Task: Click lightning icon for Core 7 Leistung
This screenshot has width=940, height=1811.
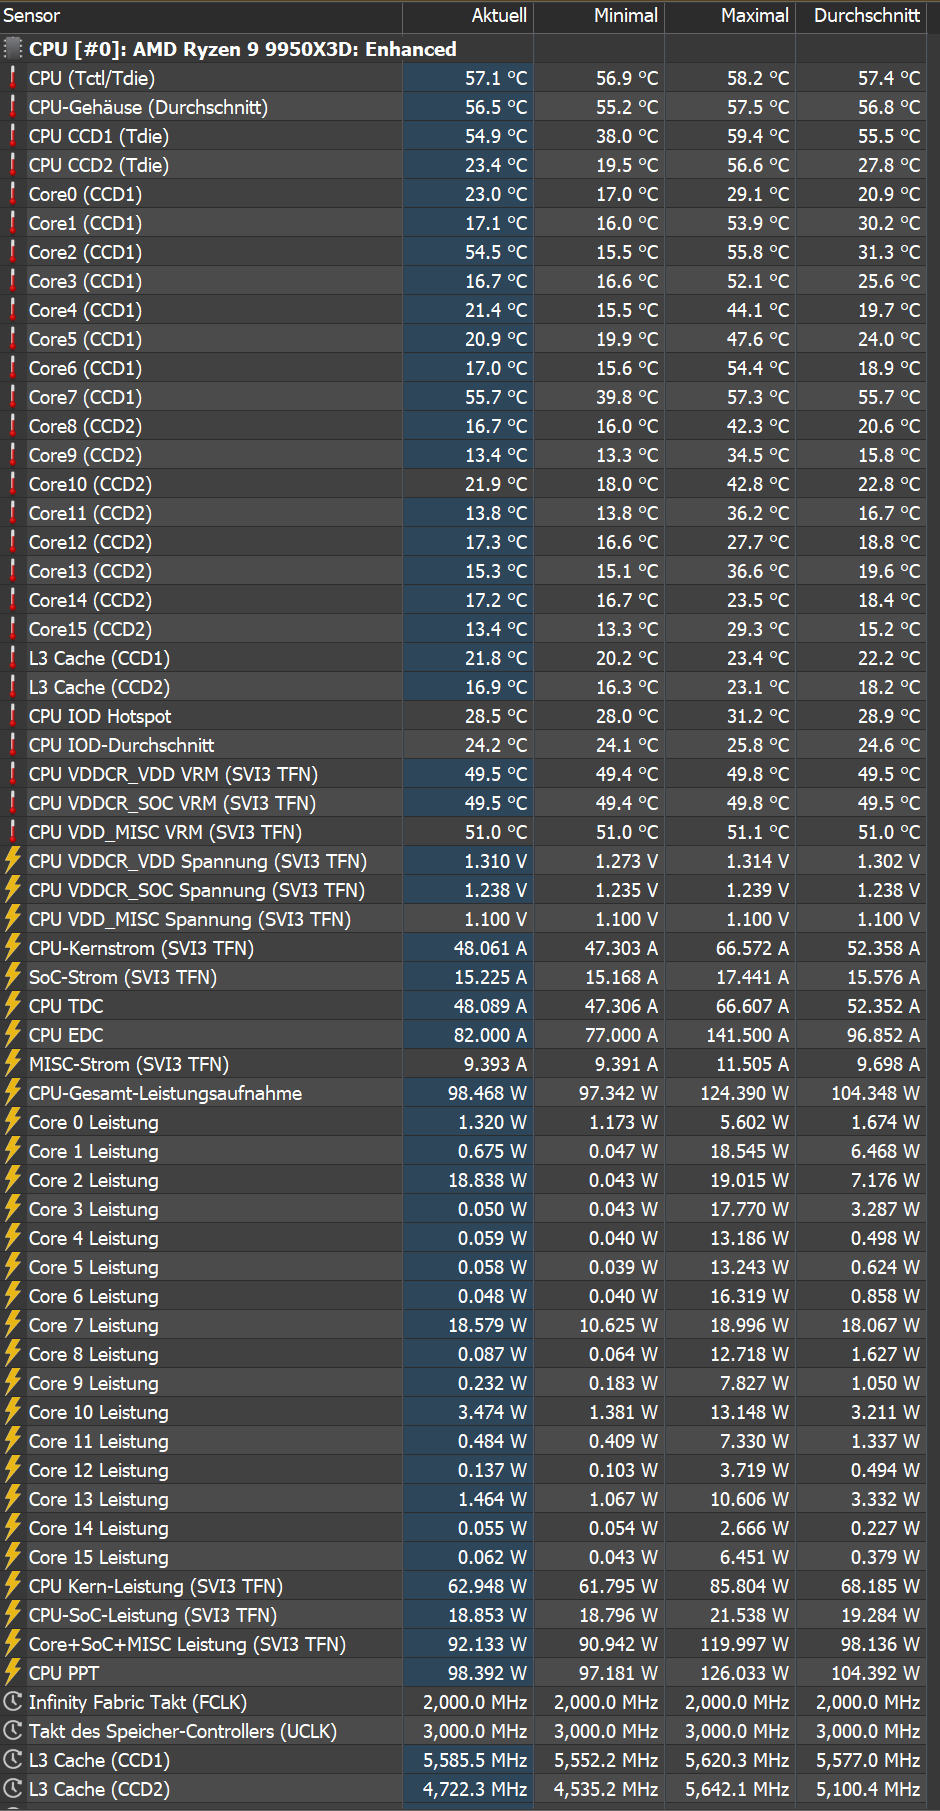Action: [13, 1325]
